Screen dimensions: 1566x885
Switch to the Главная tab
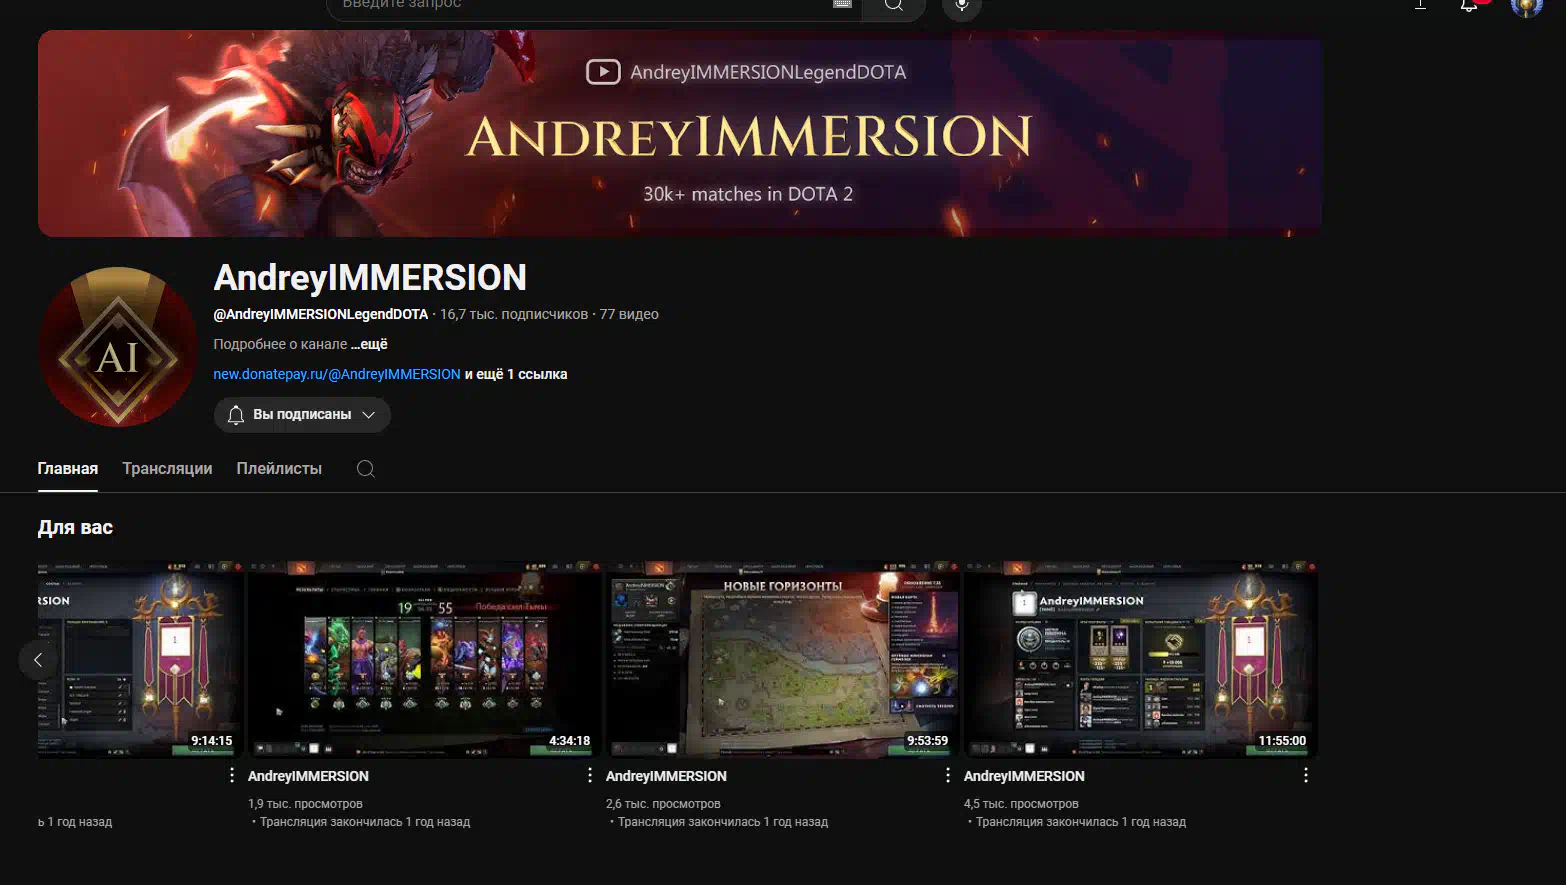[68, 469]
